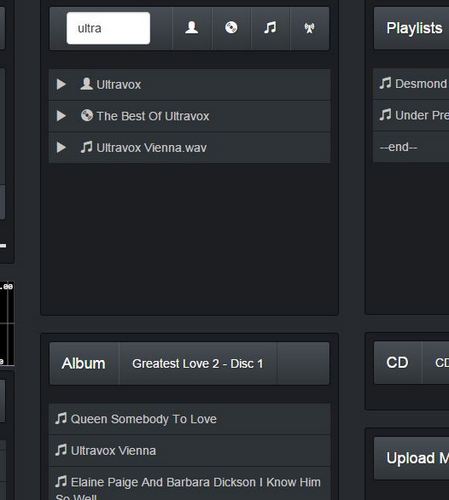
Task: Filter search by radio antenna icon
Action: click(x=309, y=28)
